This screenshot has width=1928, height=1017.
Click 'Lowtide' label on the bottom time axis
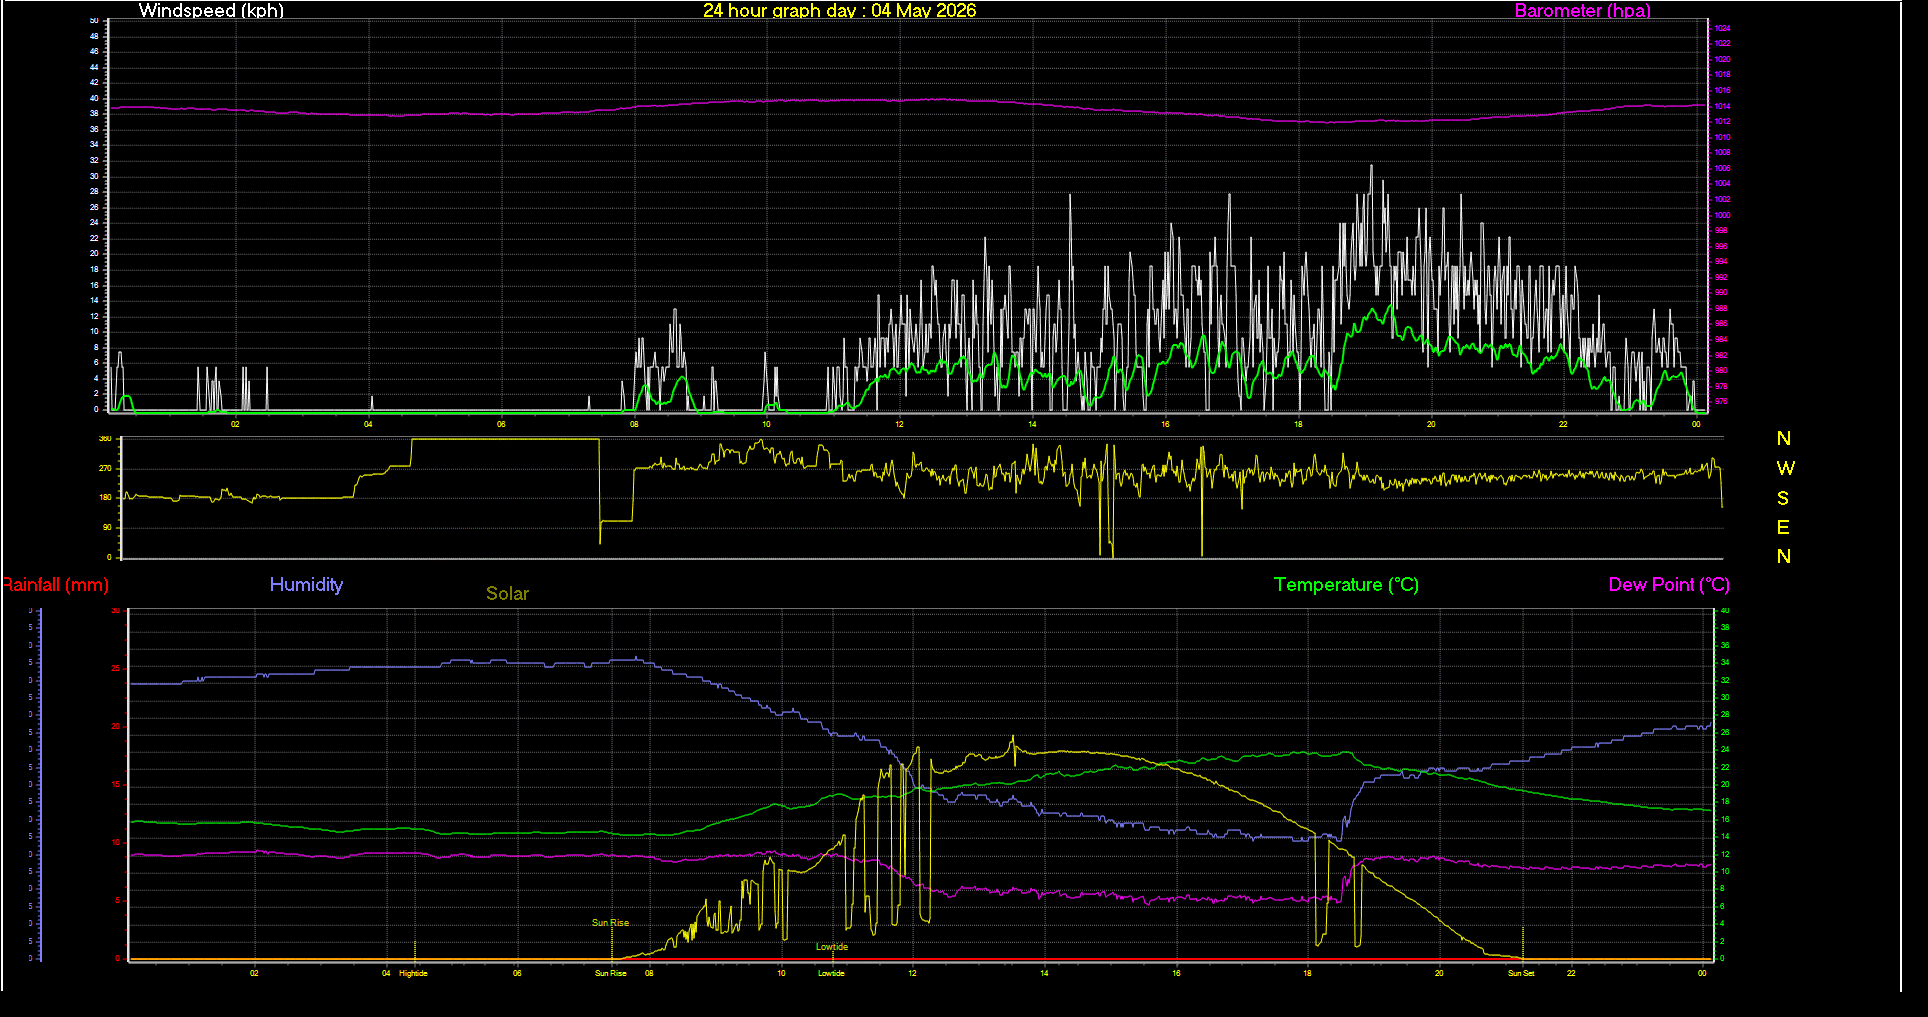[831, 973]
